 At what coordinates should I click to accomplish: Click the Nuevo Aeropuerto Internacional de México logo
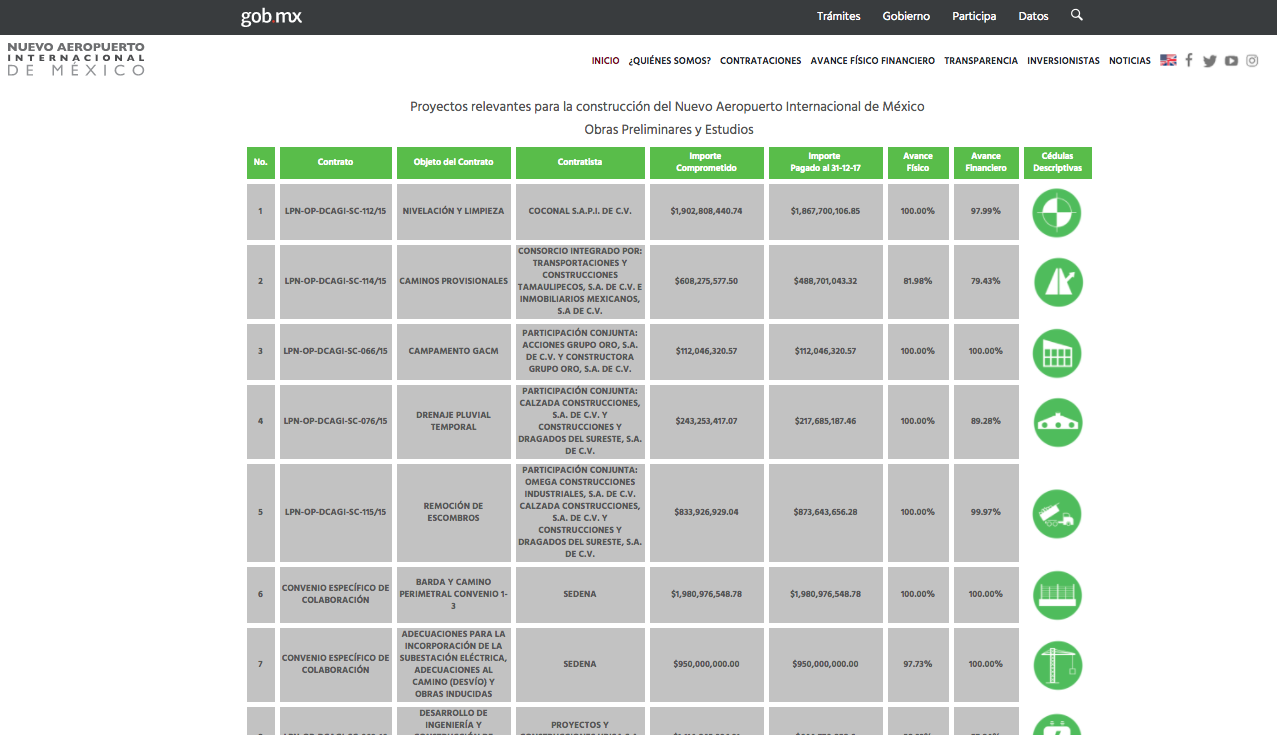click(x=76, y=59)
